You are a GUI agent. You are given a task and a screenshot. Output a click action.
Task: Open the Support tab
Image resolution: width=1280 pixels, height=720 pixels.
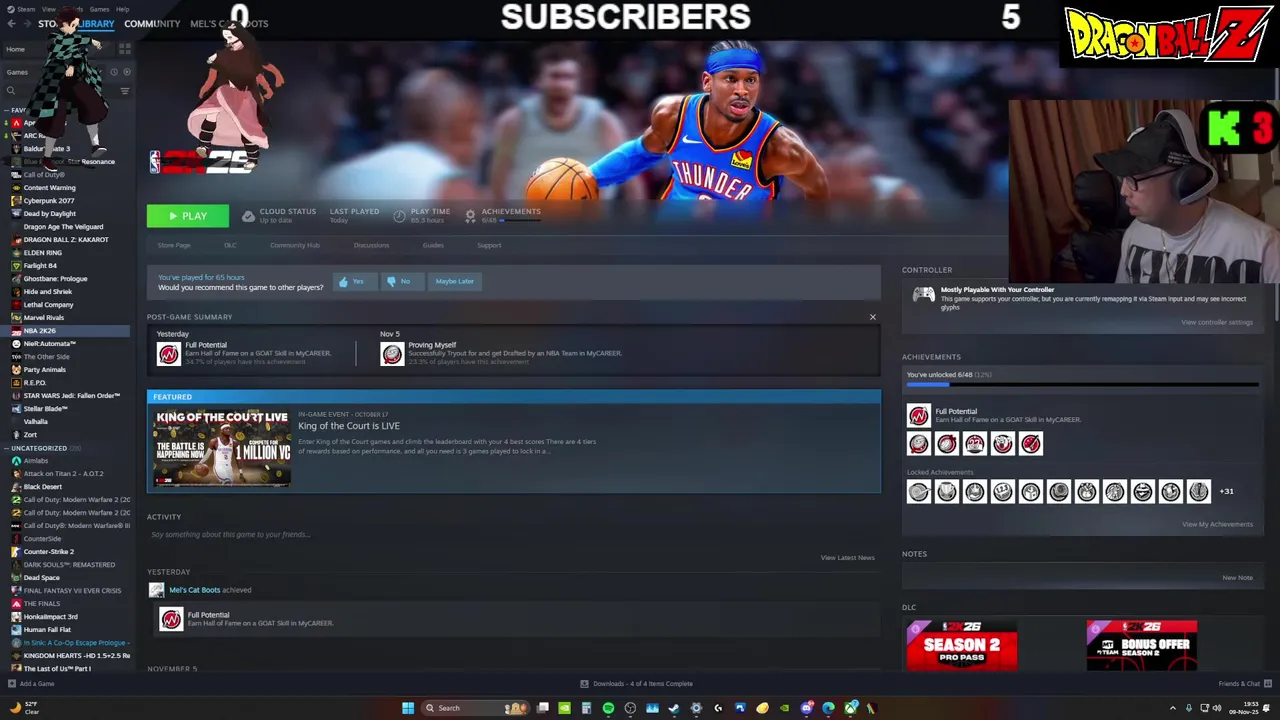click(489, 245)
